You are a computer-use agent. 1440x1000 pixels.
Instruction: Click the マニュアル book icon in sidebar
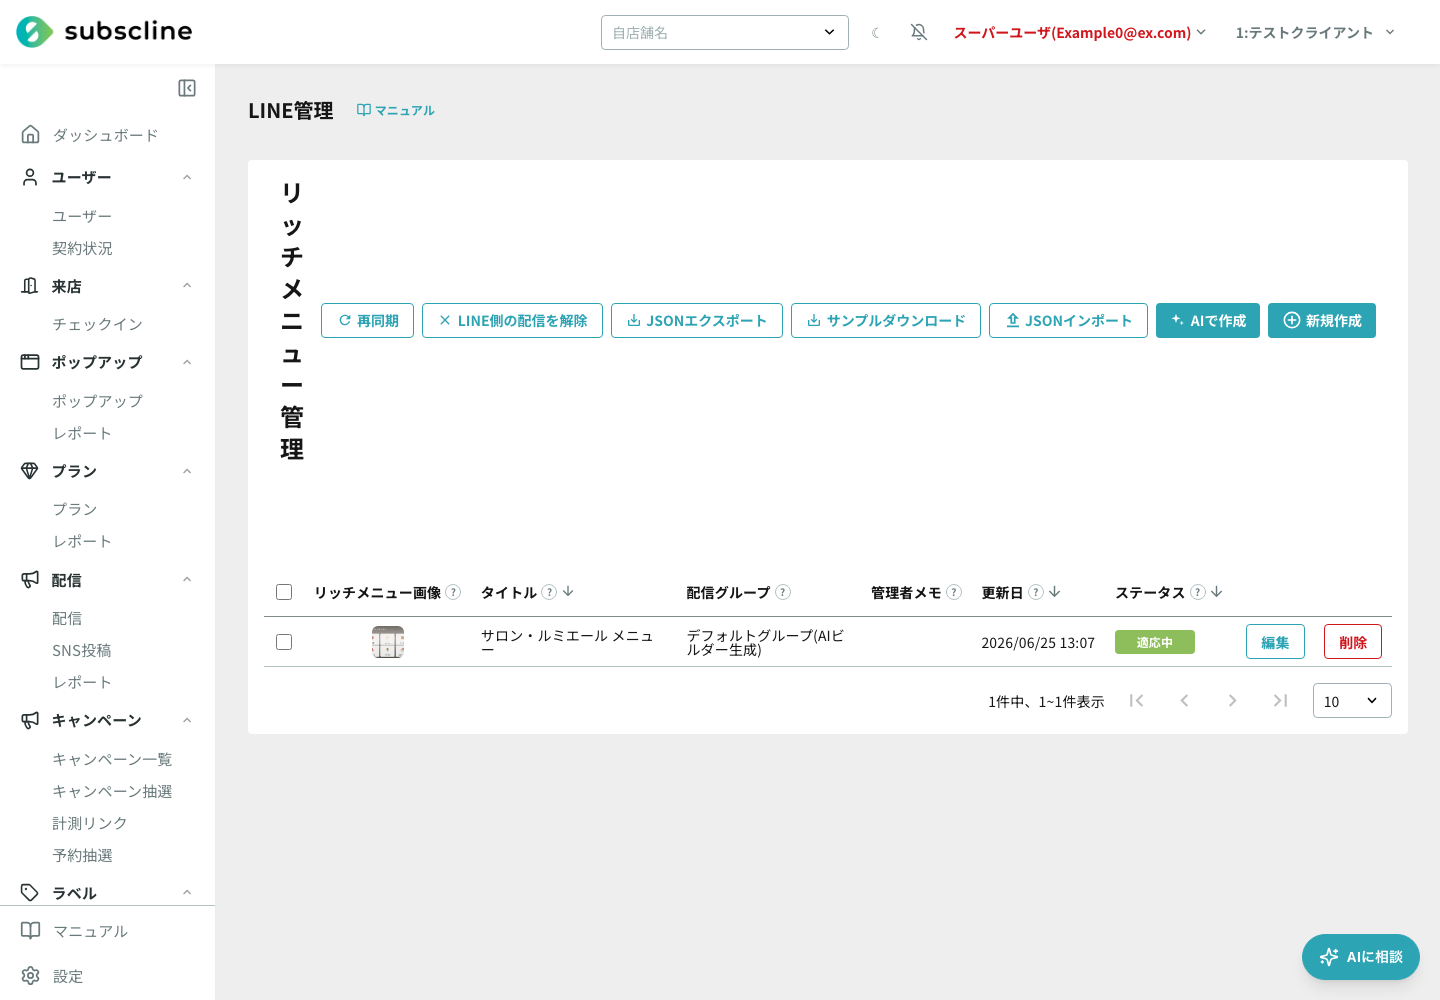31,931
